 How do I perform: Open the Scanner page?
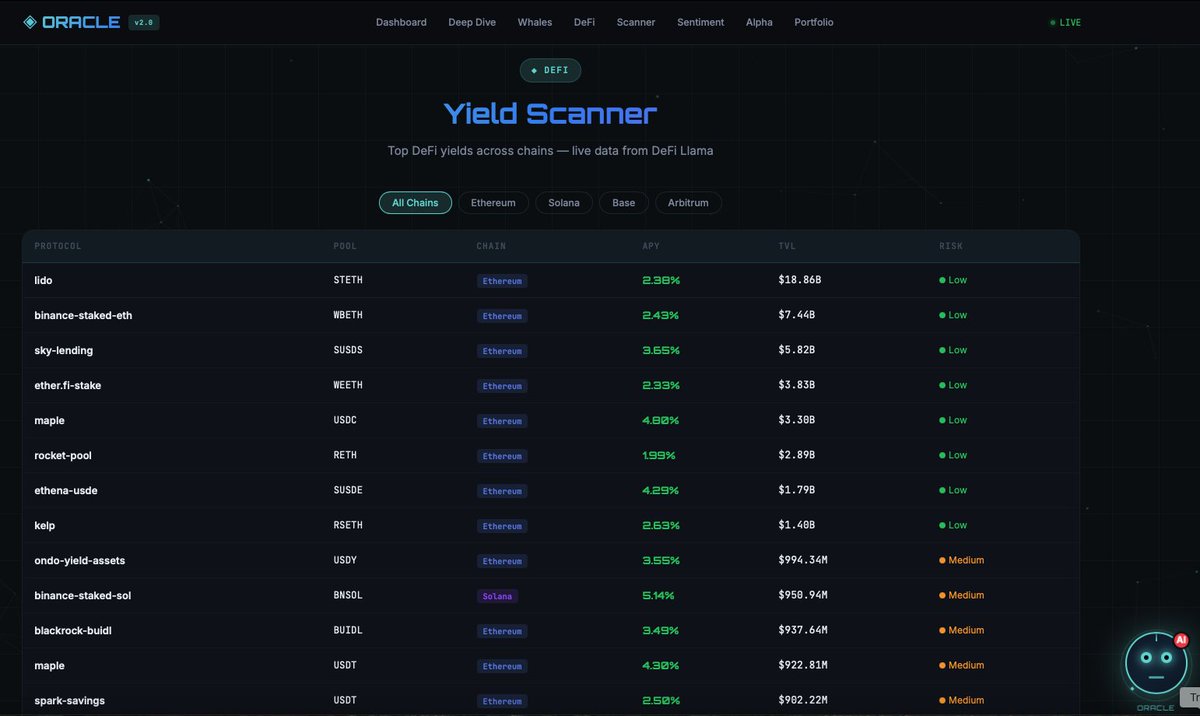[636, 22]
